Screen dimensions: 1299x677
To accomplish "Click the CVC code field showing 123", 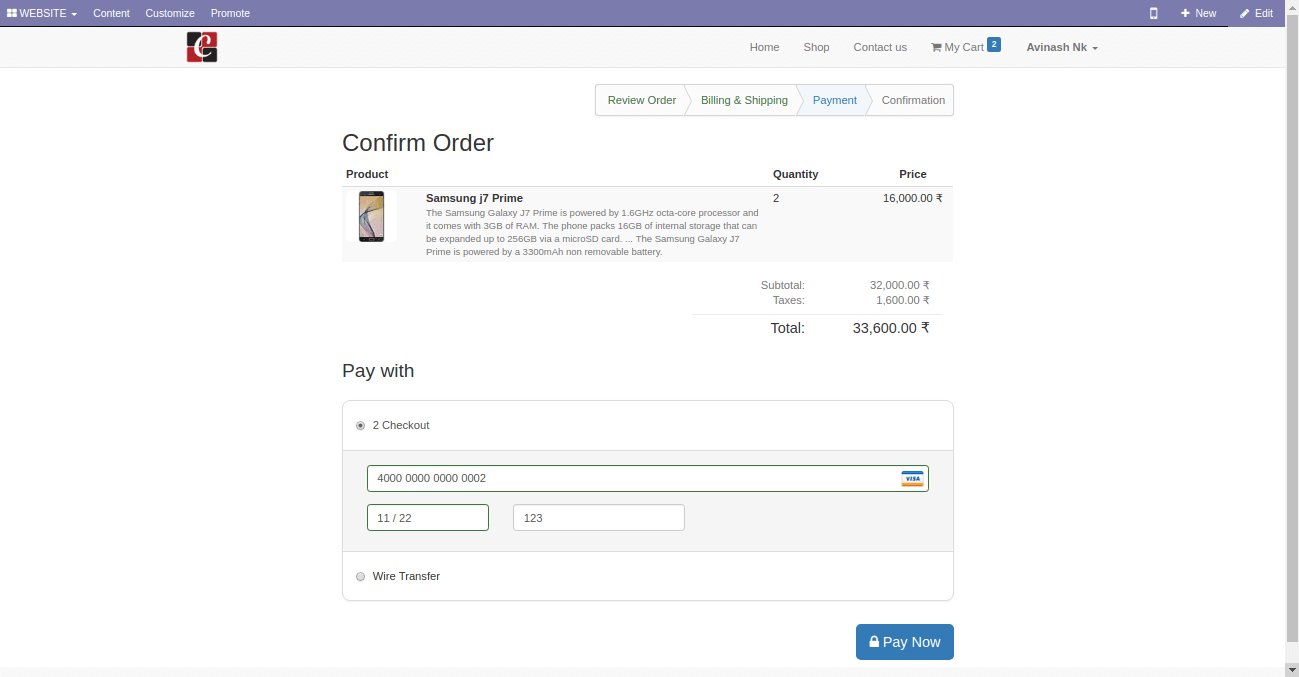I will 599,518.
